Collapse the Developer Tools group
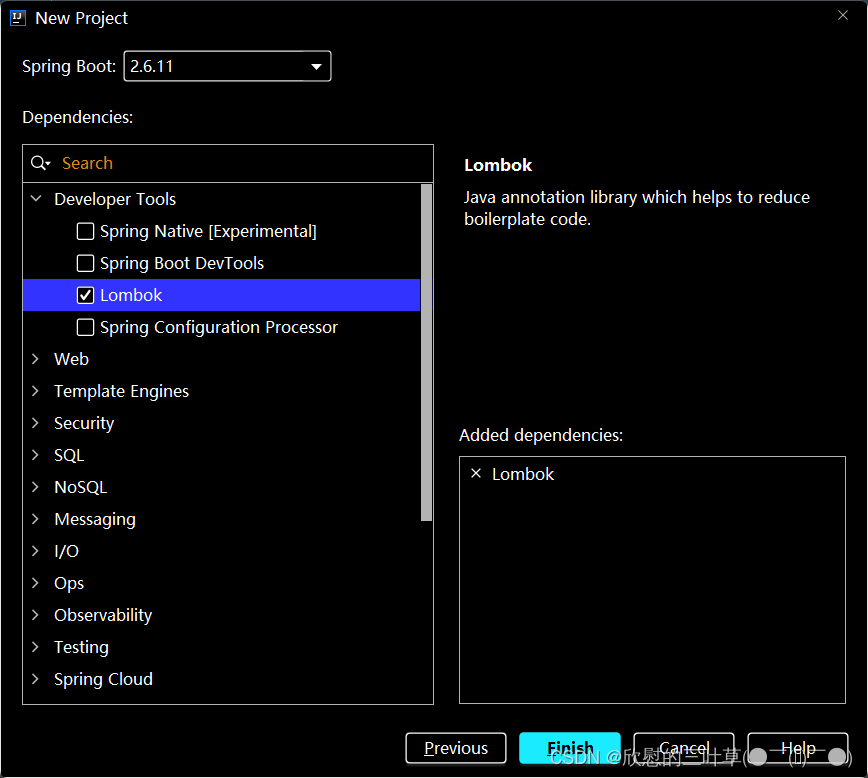 tap(36, 199)
